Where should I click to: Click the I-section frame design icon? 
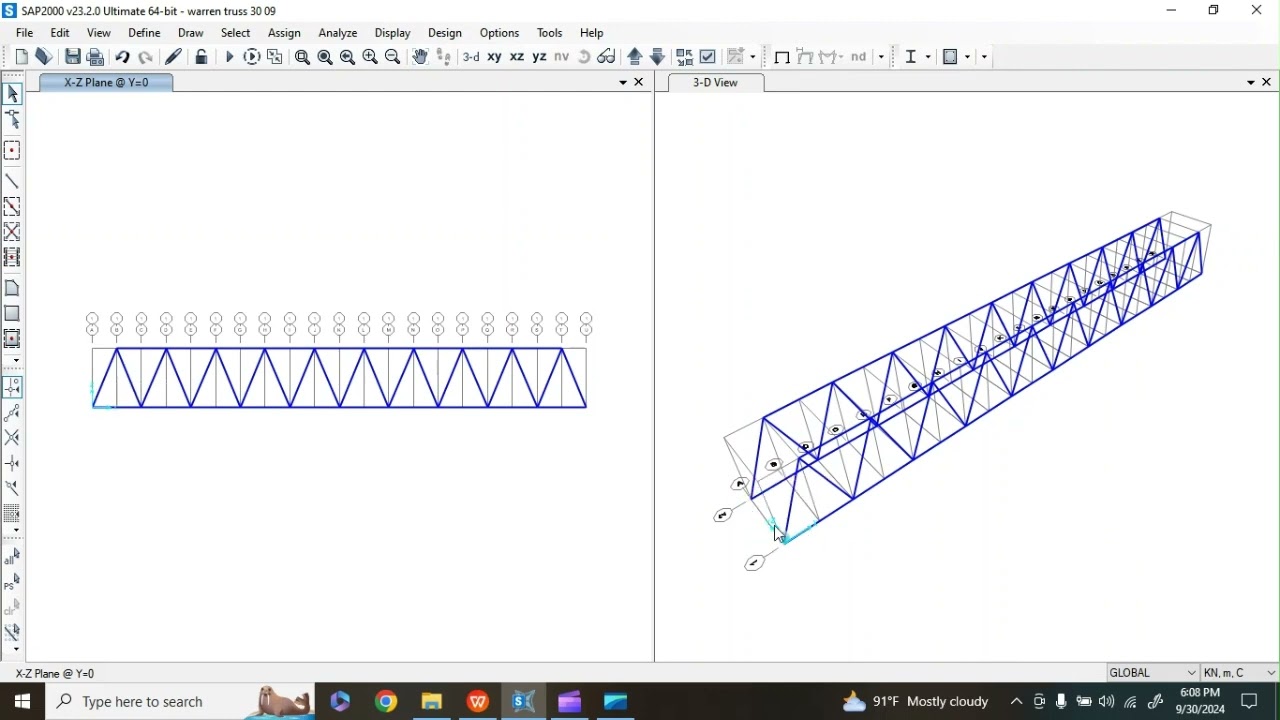pos(911,57)
